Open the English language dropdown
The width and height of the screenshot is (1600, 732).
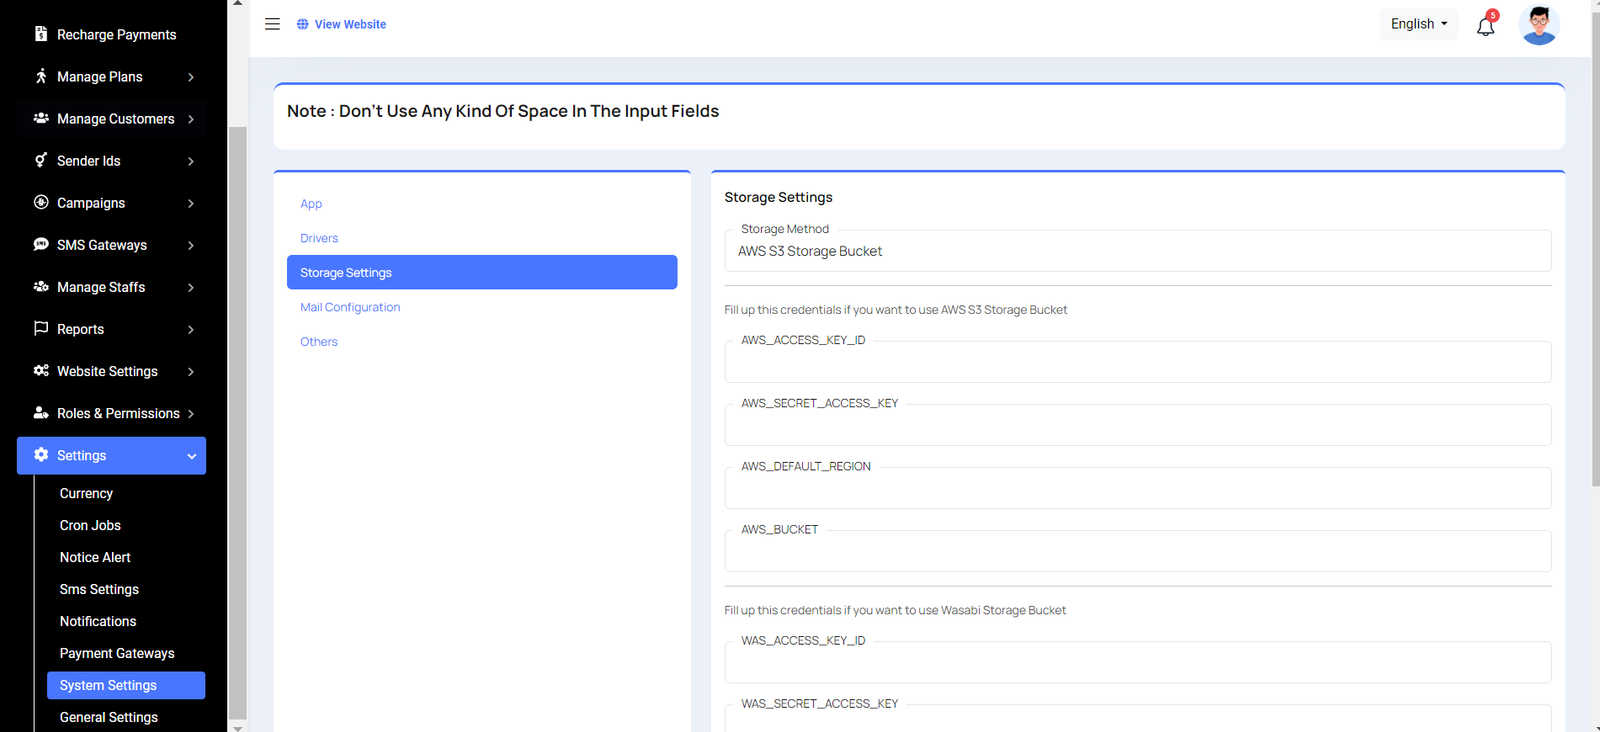[x=1419, y=24]
